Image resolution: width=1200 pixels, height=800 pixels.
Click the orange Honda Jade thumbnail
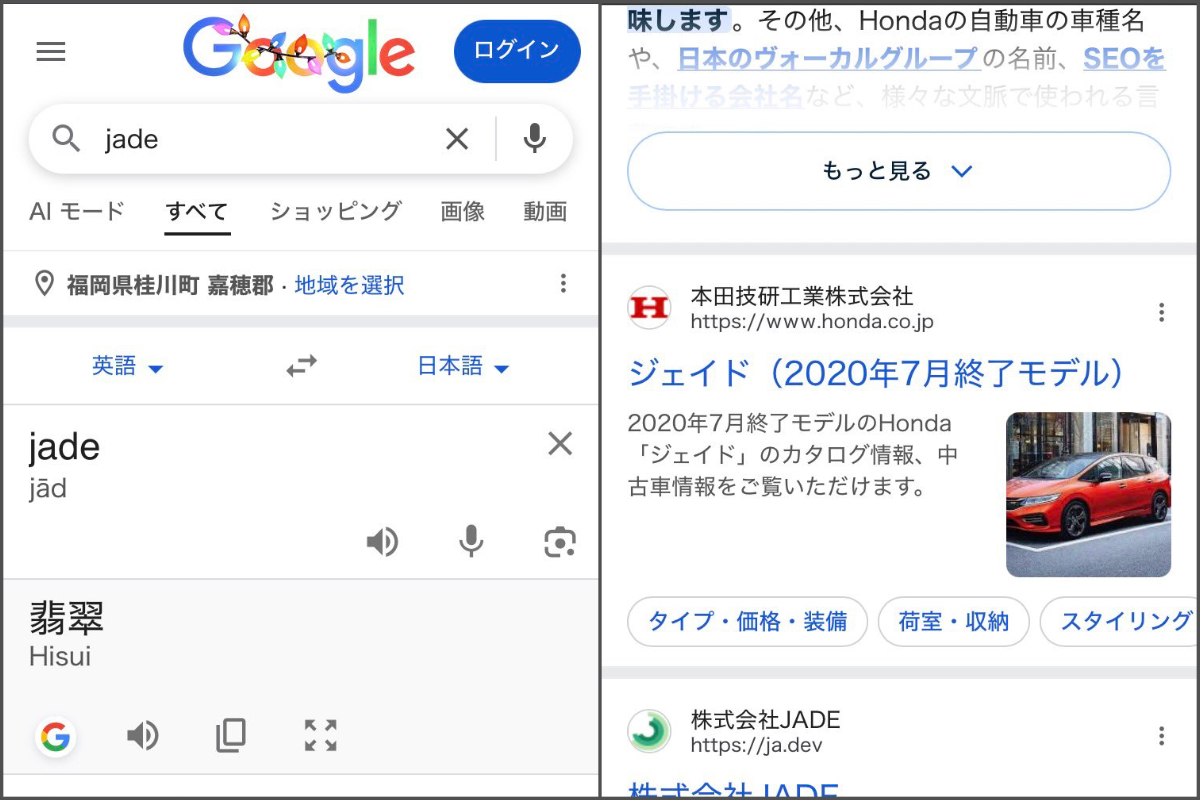coord(1088,494)
